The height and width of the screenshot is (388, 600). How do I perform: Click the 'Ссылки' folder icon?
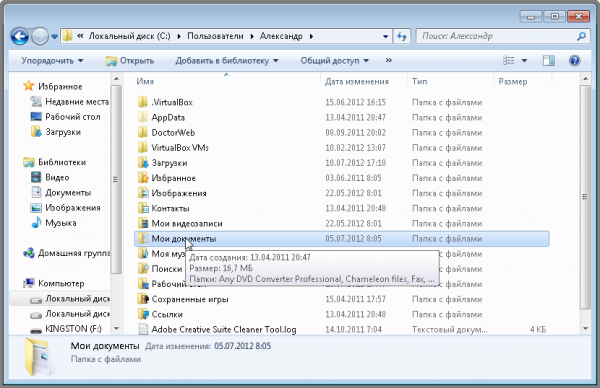pyautogui.click(x=143, y=314)
